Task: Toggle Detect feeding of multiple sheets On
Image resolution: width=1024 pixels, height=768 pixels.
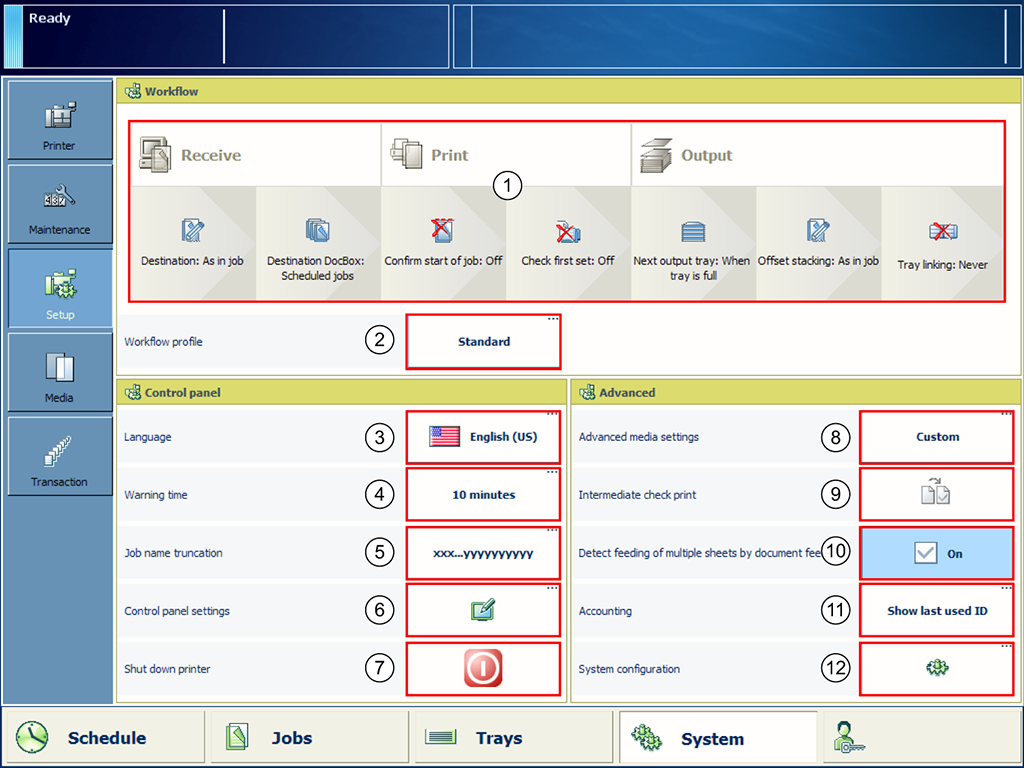Action: (937, 553)
